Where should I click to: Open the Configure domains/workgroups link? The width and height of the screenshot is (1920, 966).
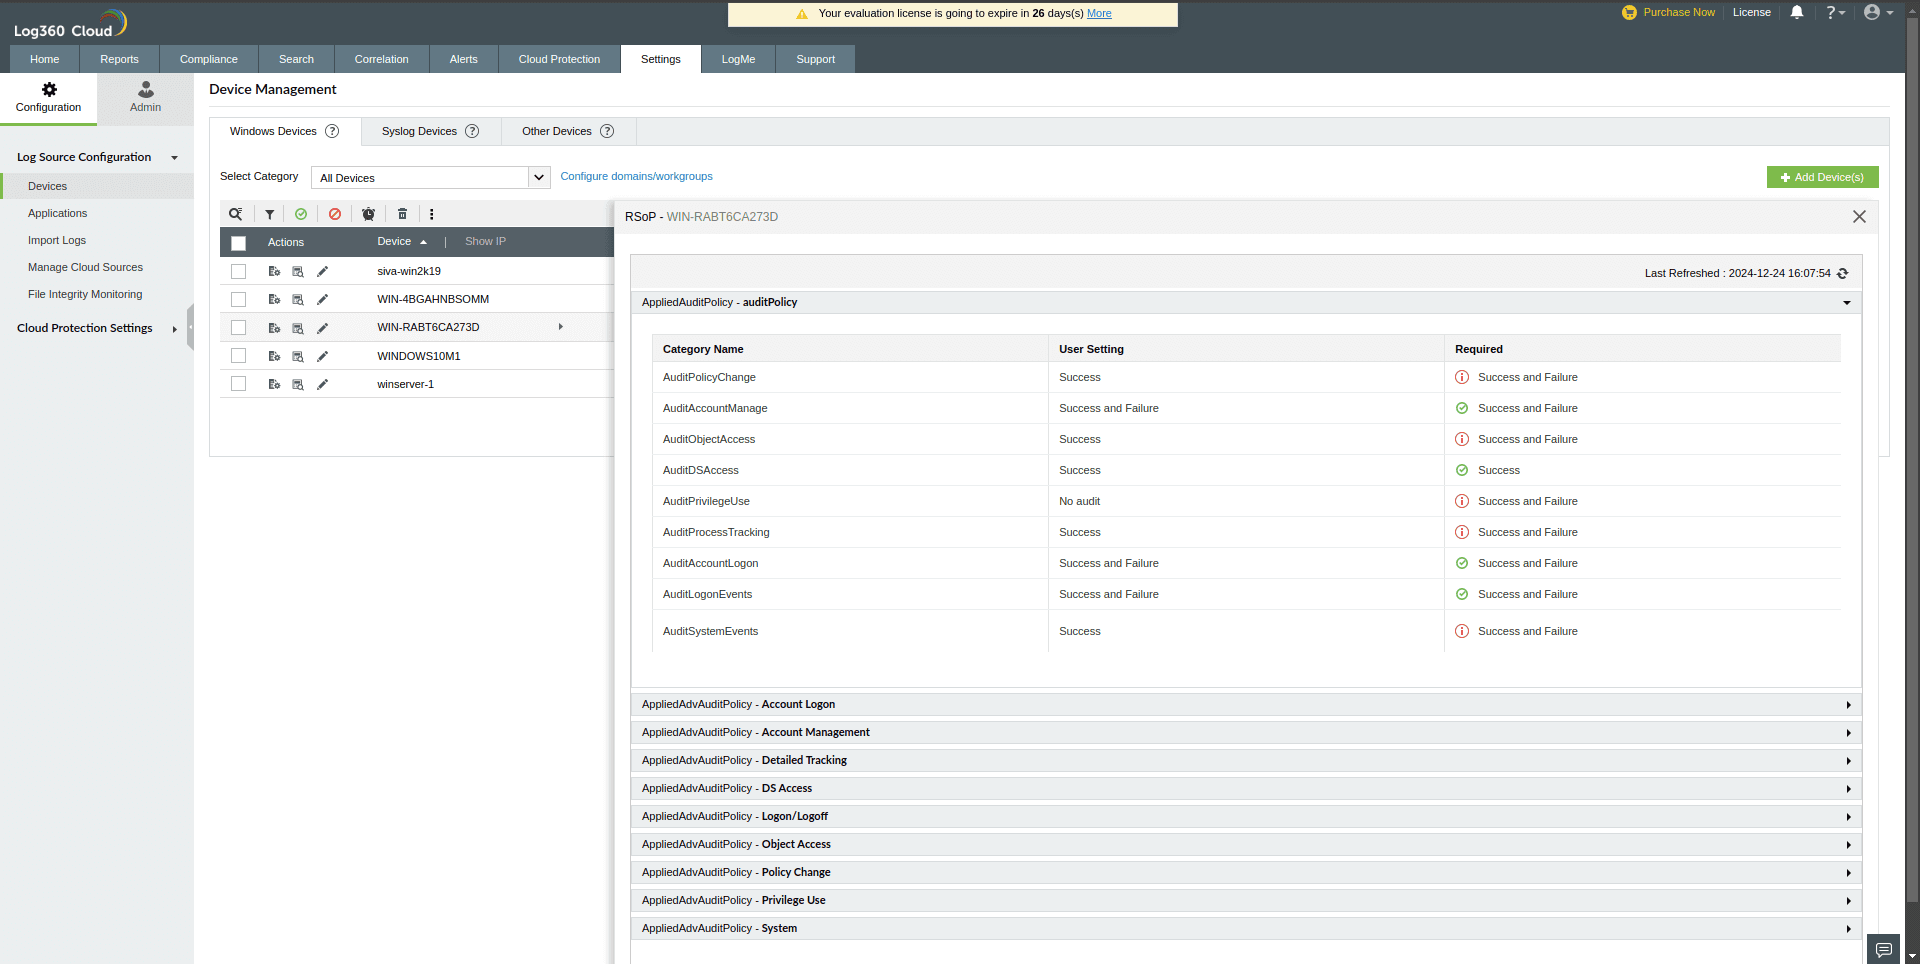point(636,176)
